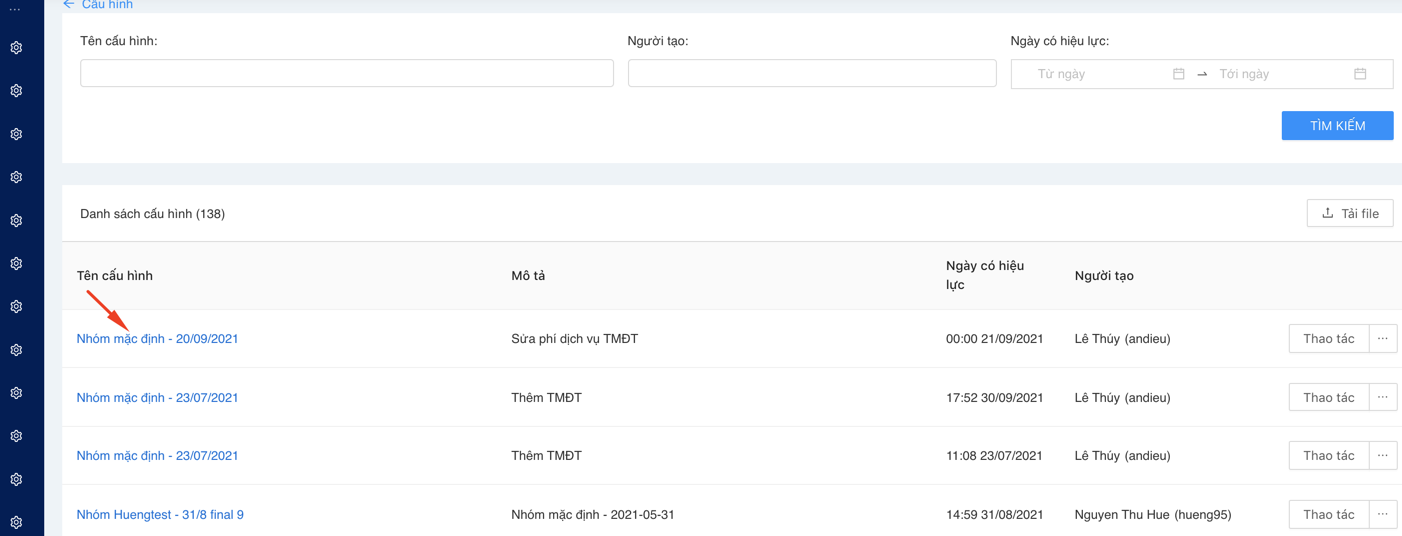
Task: Click Thao tác for Nhóm mặc định - 20/09/2021
Action: click(1328, 339)
